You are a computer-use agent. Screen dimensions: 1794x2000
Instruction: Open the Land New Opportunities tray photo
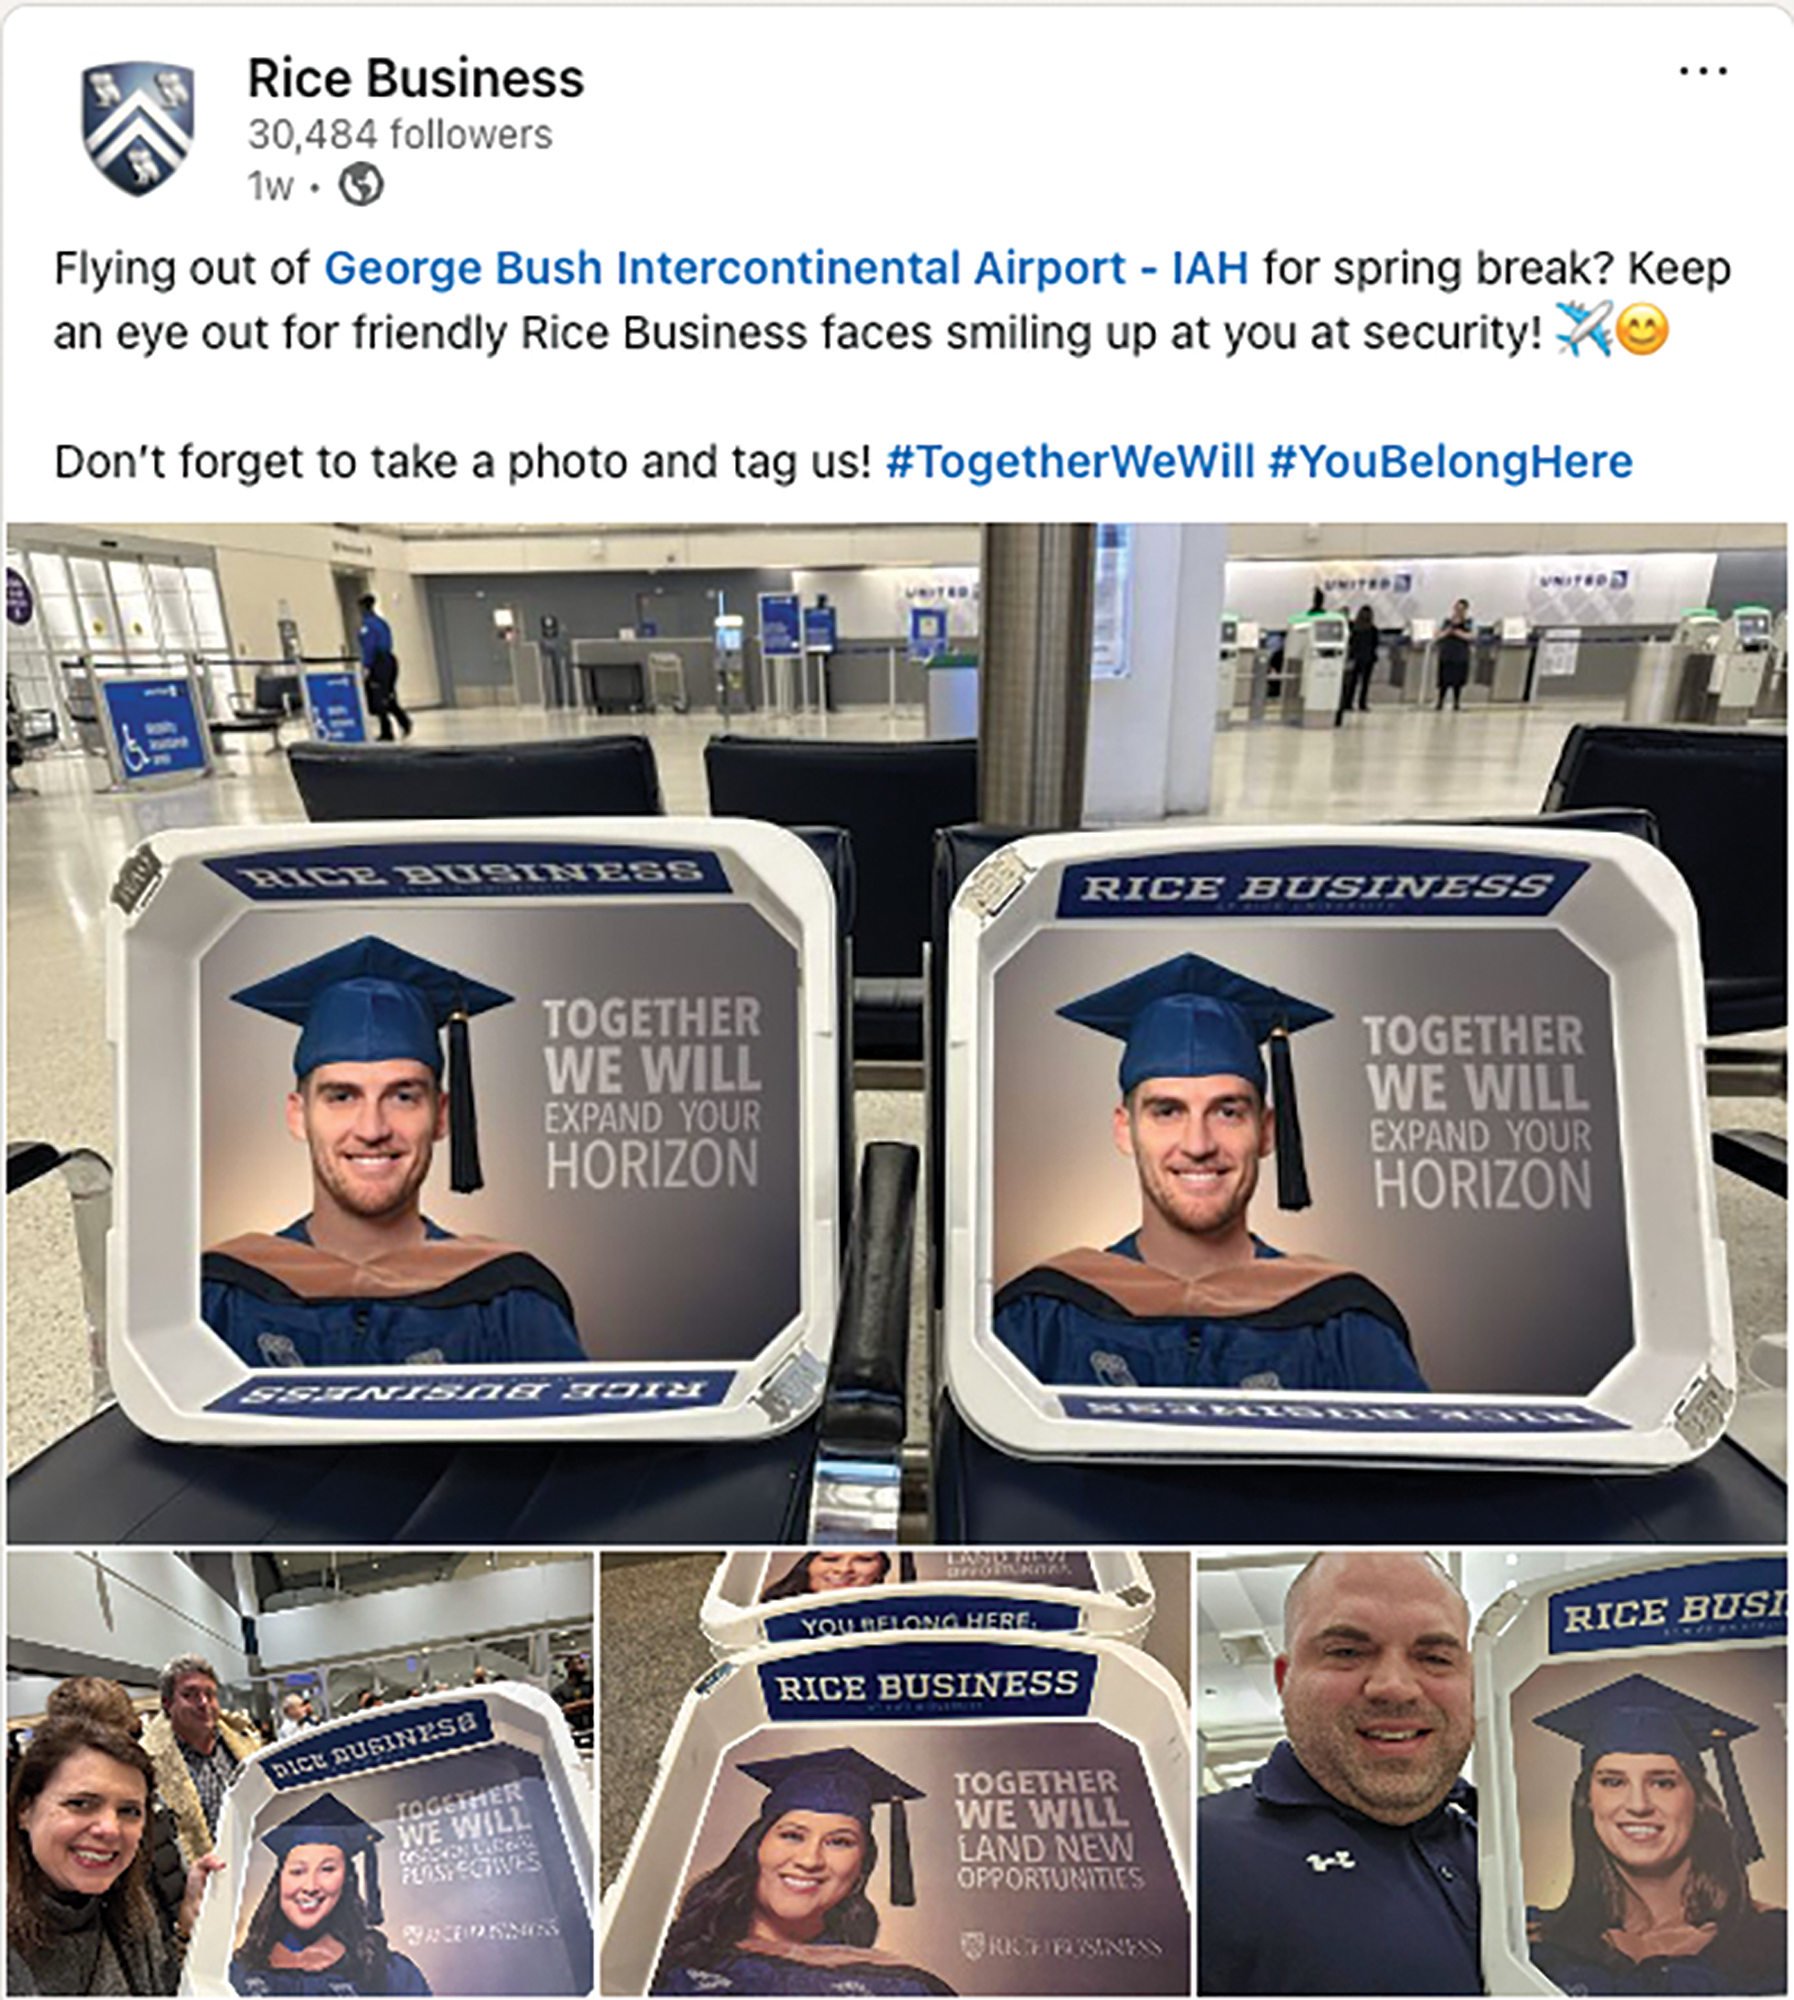click(x=895, y=1774)
